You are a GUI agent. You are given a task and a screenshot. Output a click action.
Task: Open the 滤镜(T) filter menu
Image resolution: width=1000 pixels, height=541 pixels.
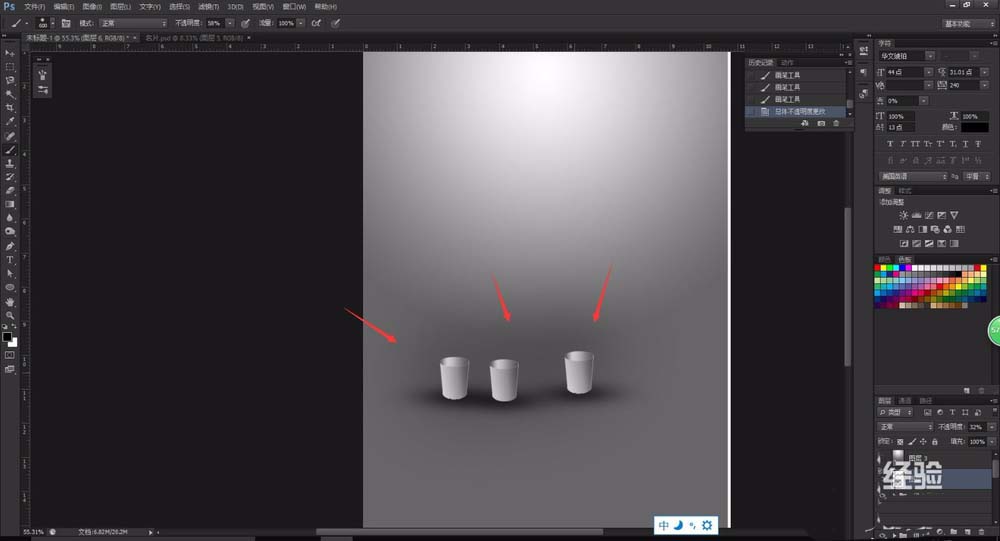[209, 6]
